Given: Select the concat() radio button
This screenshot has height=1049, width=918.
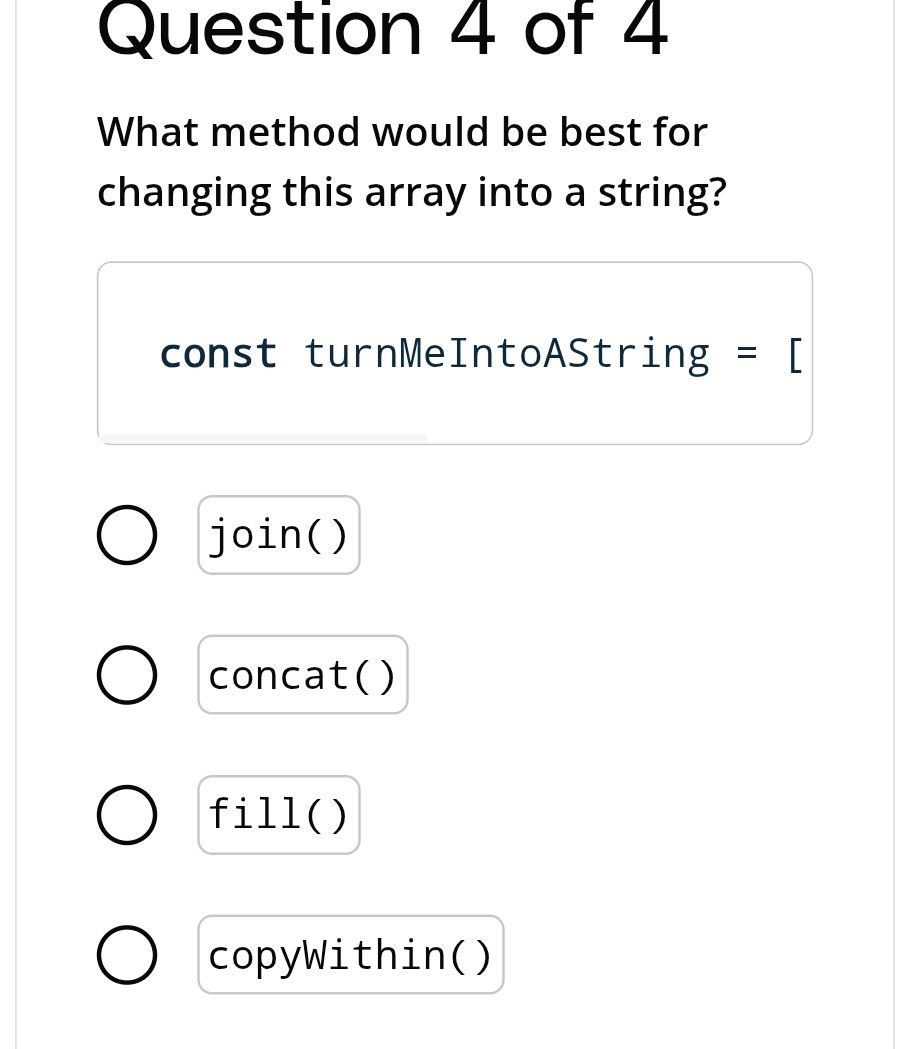Looking at the screenshot, I should [127, 674].
